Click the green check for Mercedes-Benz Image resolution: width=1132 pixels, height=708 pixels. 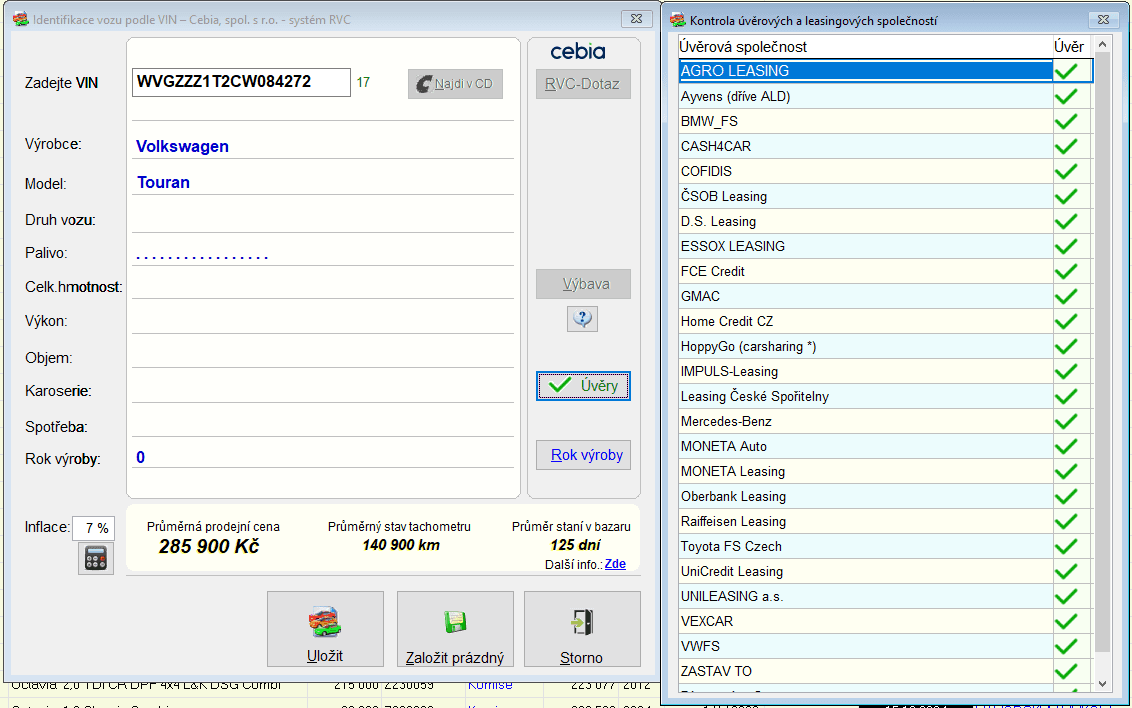pos(1066,421)
